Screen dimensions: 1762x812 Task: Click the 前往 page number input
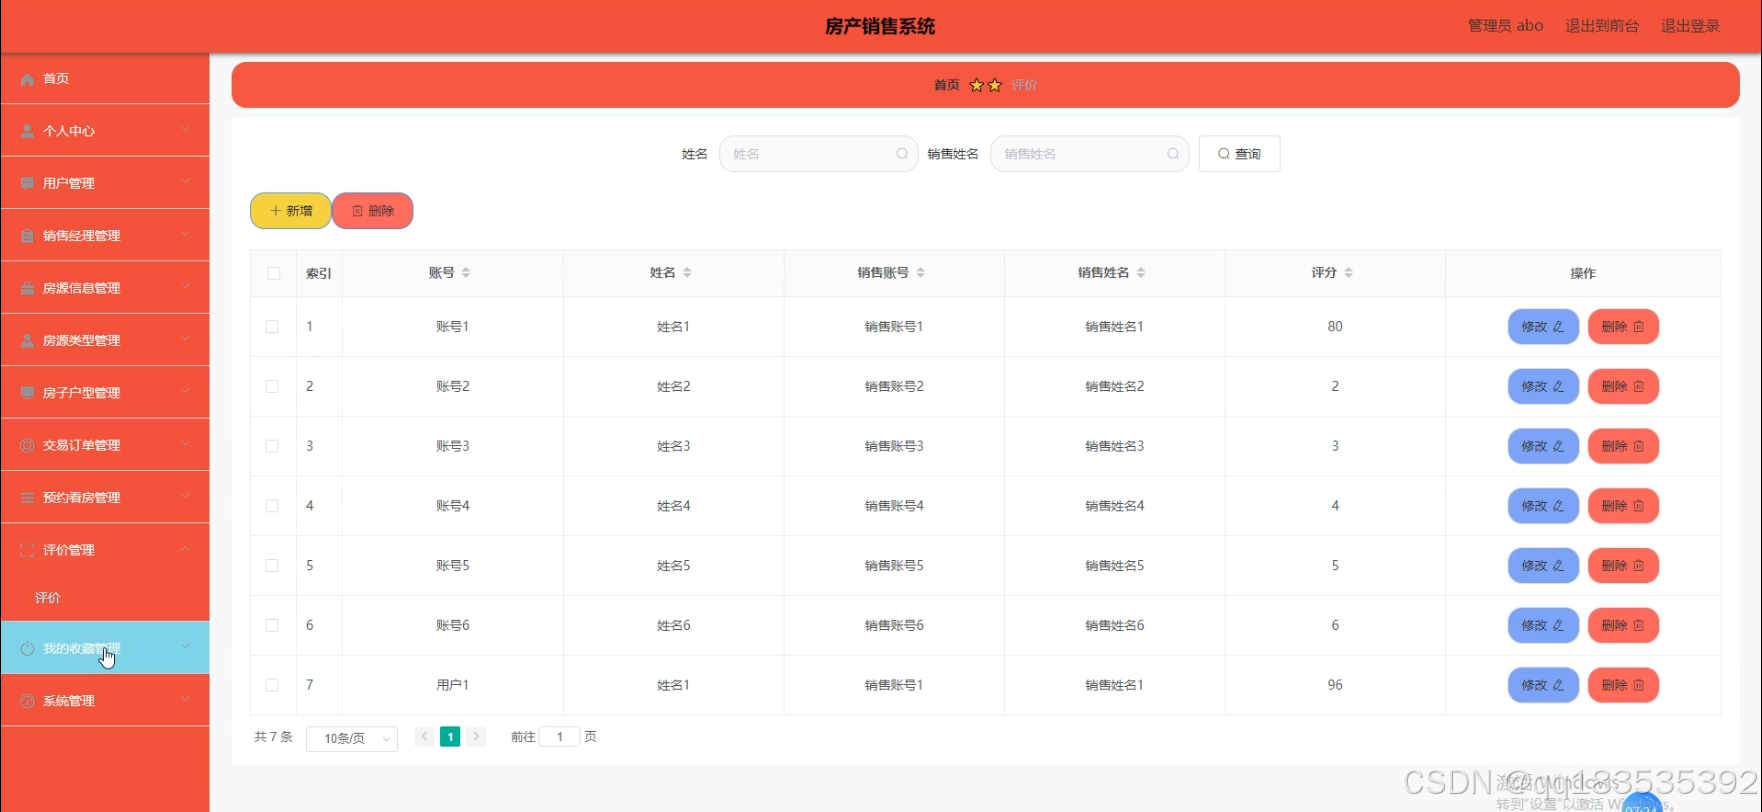[560, 737]
